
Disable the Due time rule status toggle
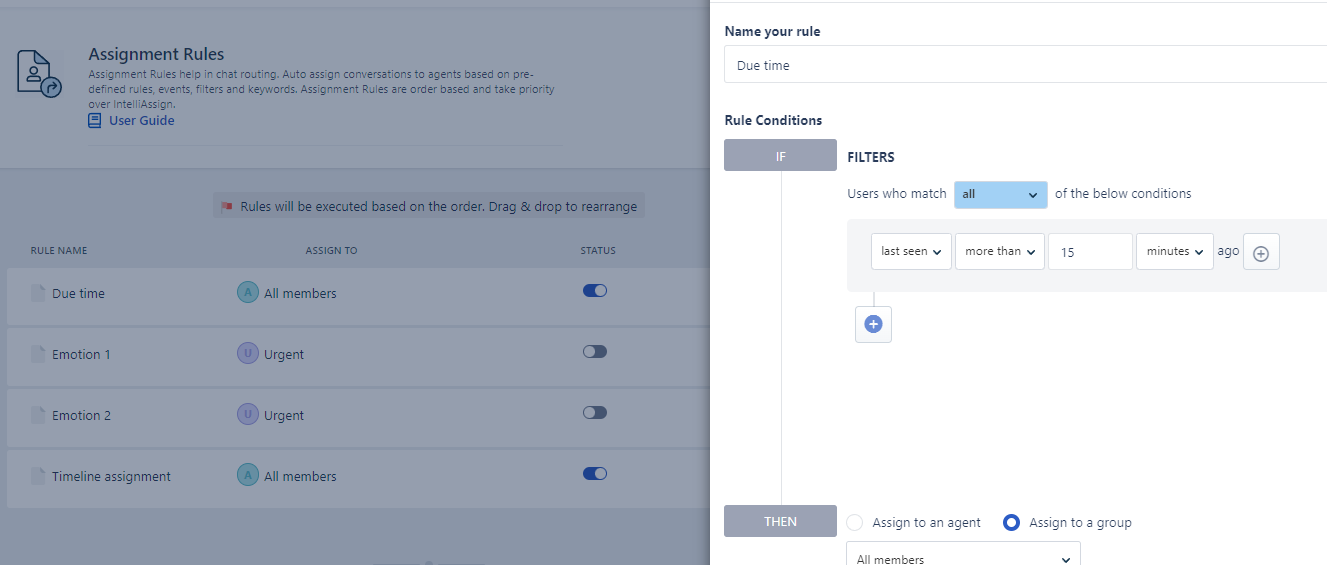595,291
